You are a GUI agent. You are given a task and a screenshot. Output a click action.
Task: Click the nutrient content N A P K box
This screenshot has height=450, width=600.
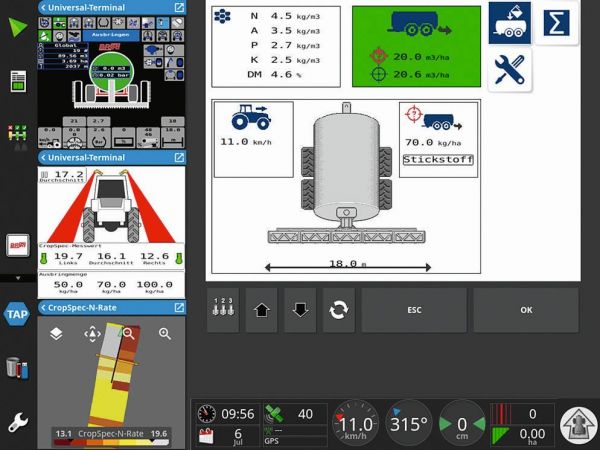pyautogui.click(x=276, y=46)
